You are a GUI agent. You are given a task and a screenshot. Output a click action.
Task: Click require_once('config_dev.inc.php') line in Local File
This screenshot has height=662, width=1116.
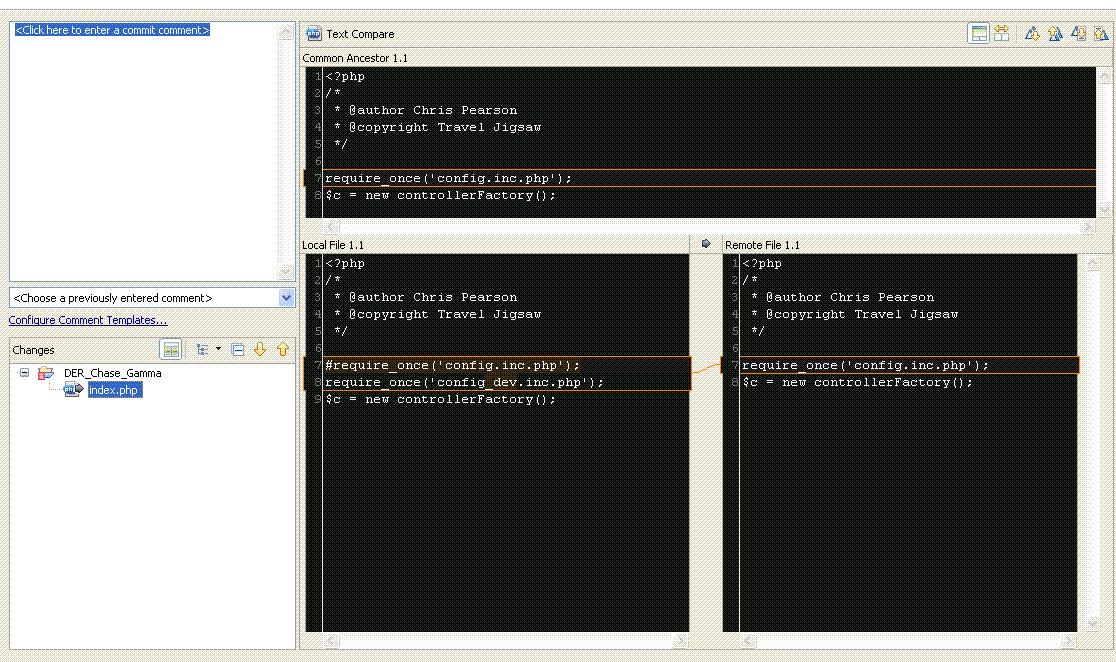pyautogui.click(x=464, y=382)
